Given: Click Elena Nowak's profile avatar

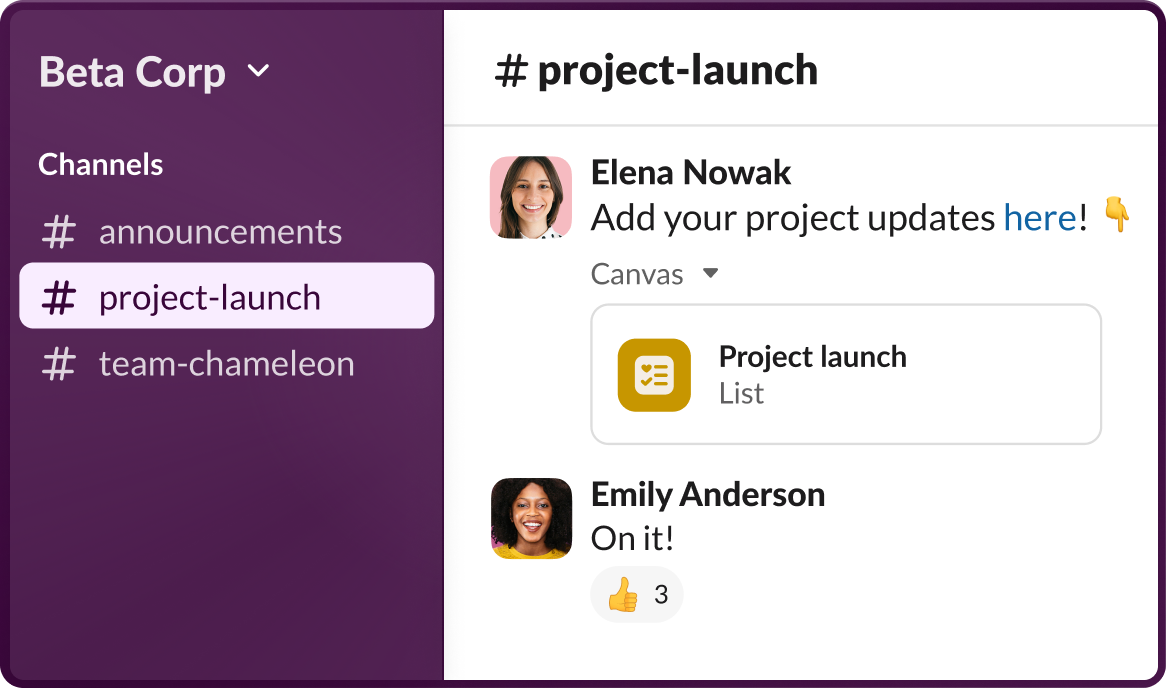Looking at the screenshot, I should 530,197.
